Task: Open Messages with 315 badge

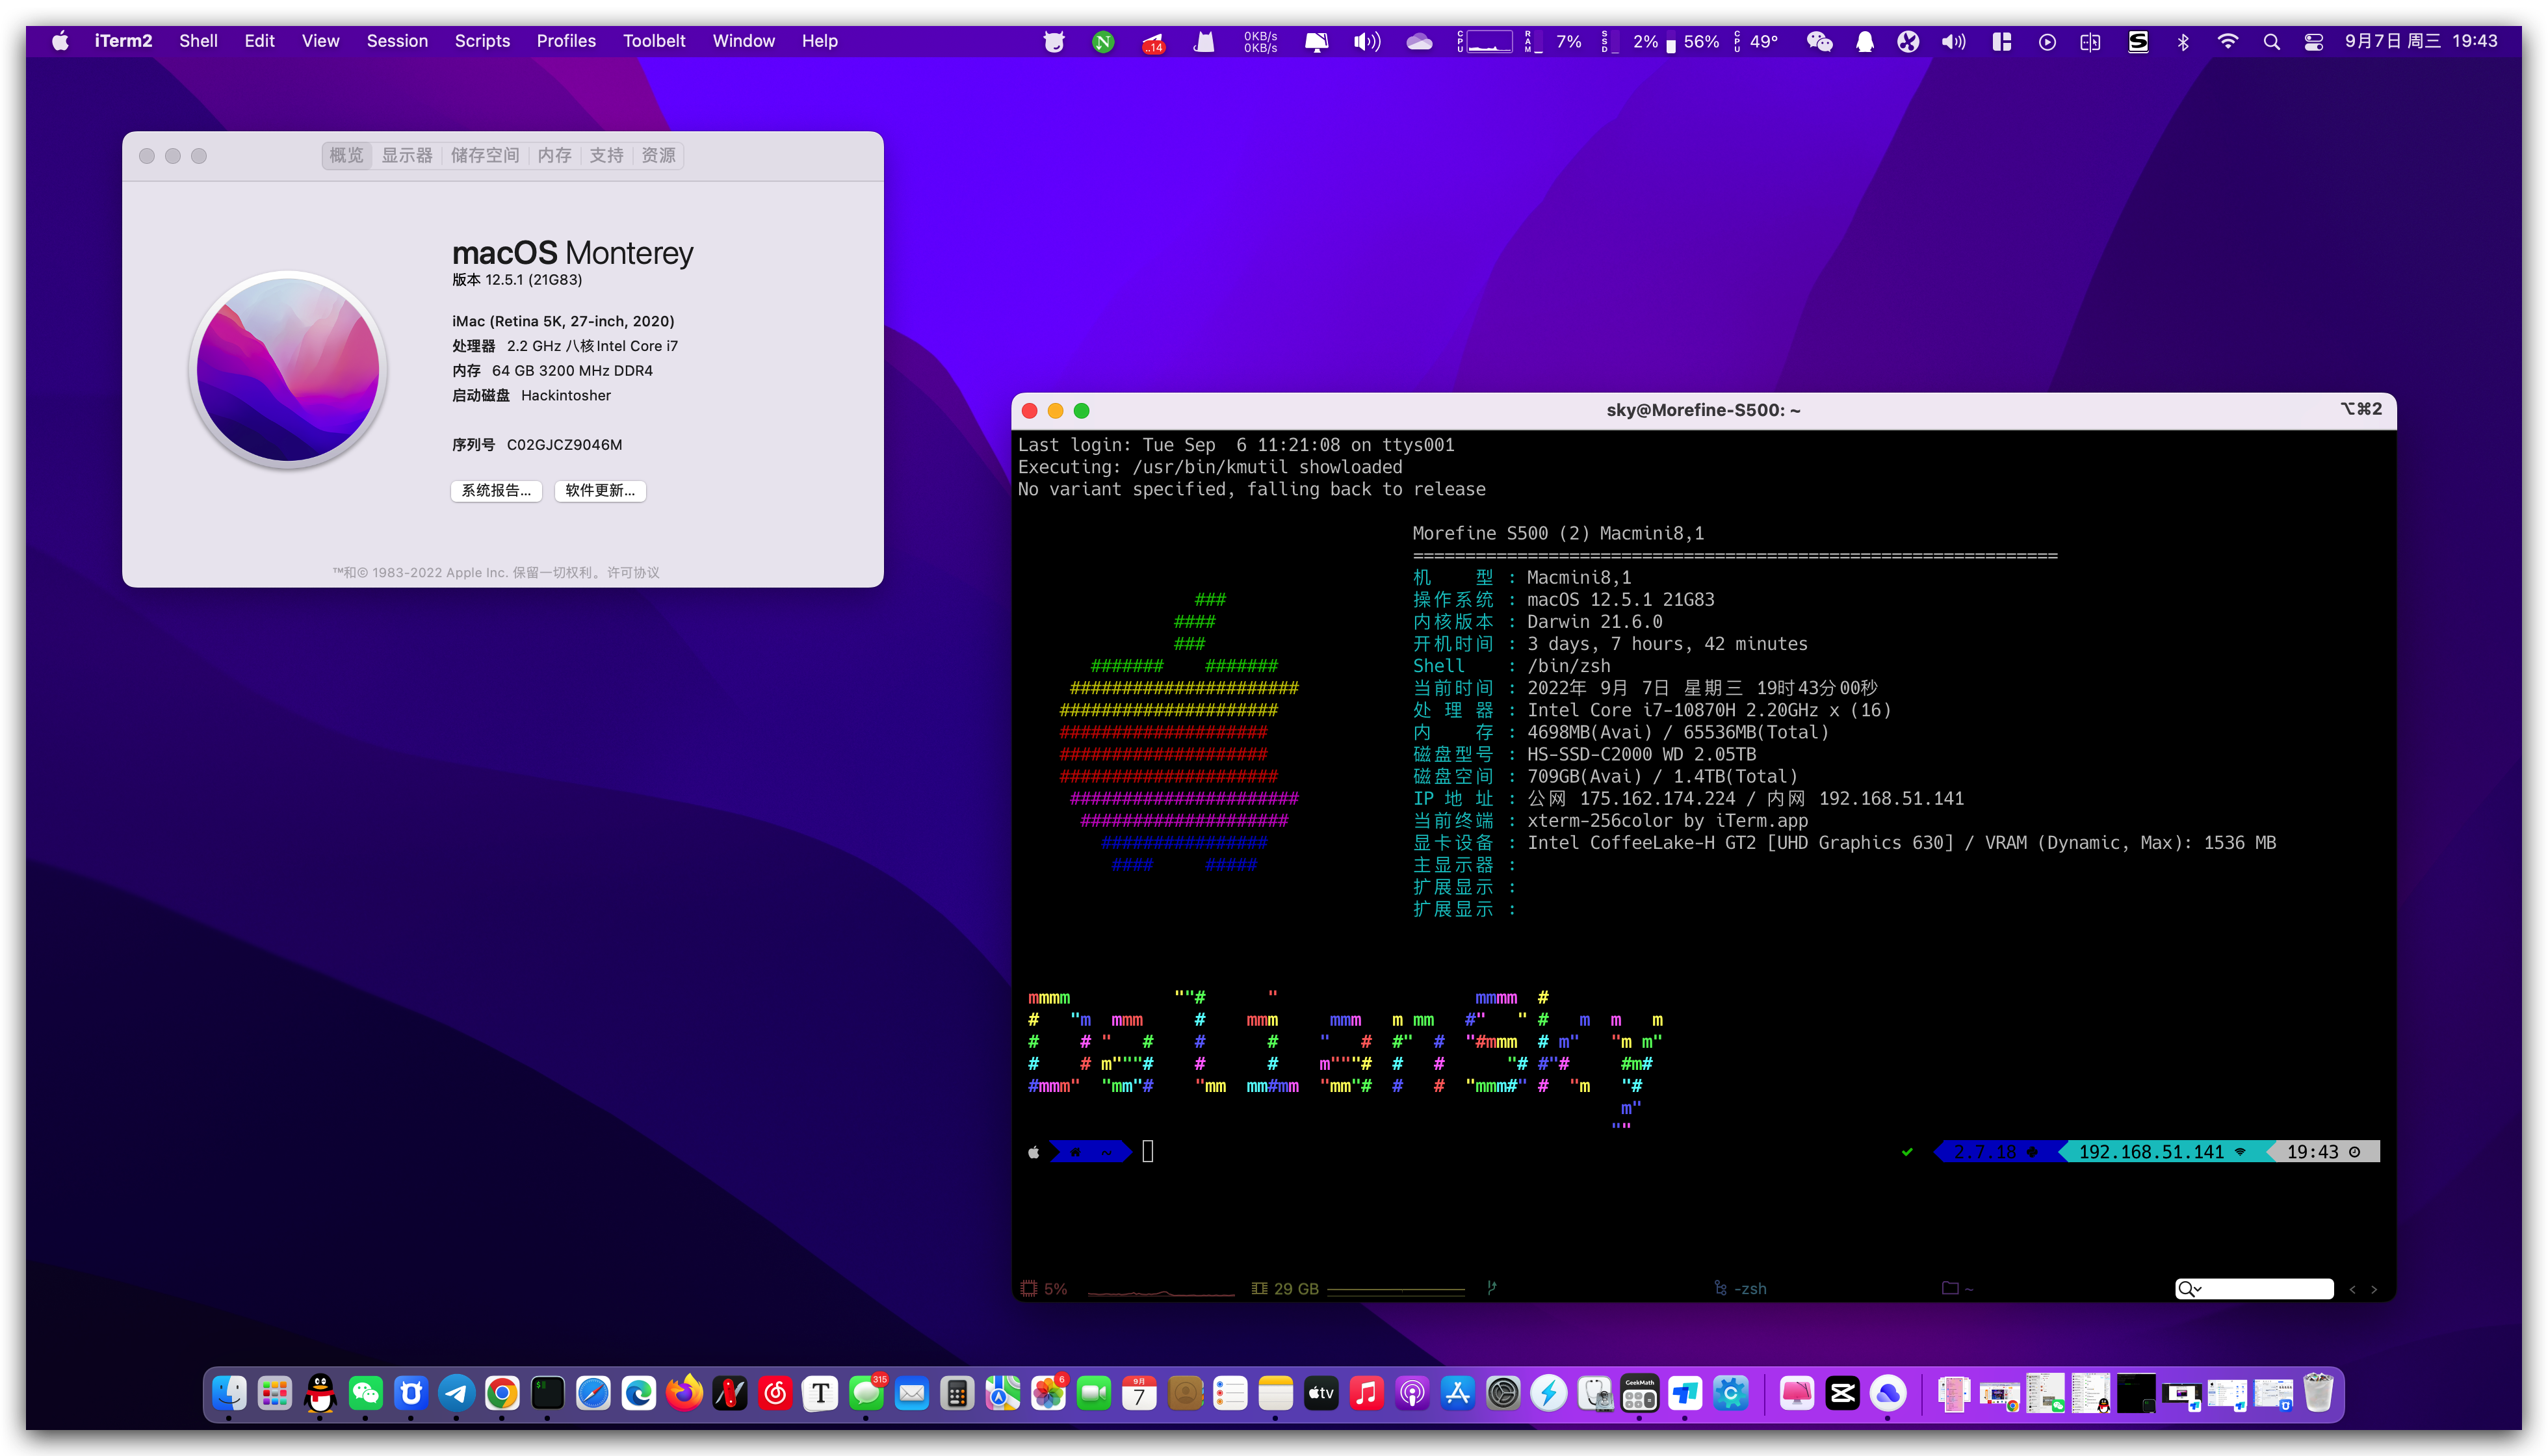Action: [x=866, y=1393]
